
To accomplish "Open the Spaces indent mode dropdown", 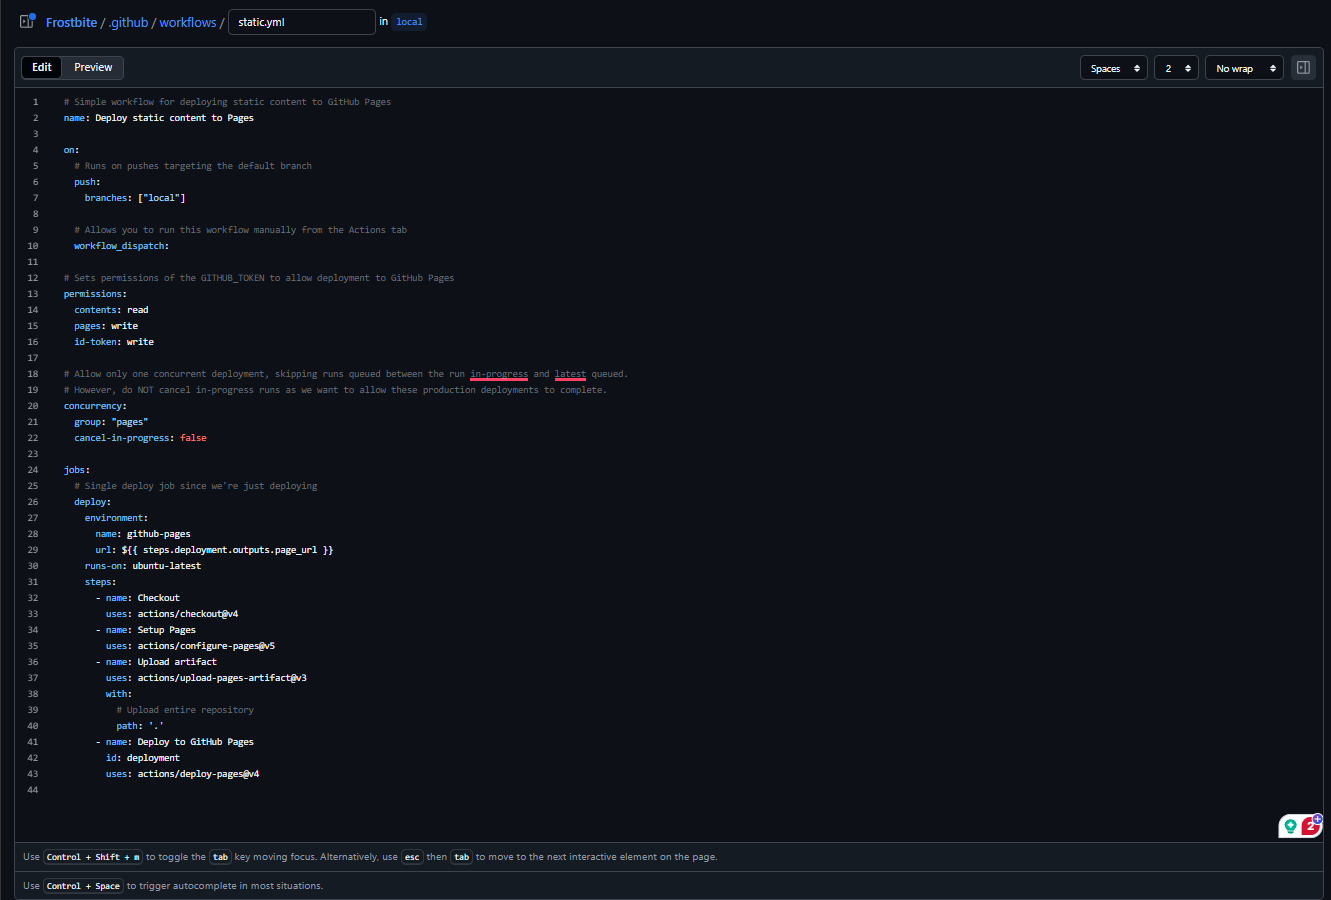I will tap(1114, 68).
